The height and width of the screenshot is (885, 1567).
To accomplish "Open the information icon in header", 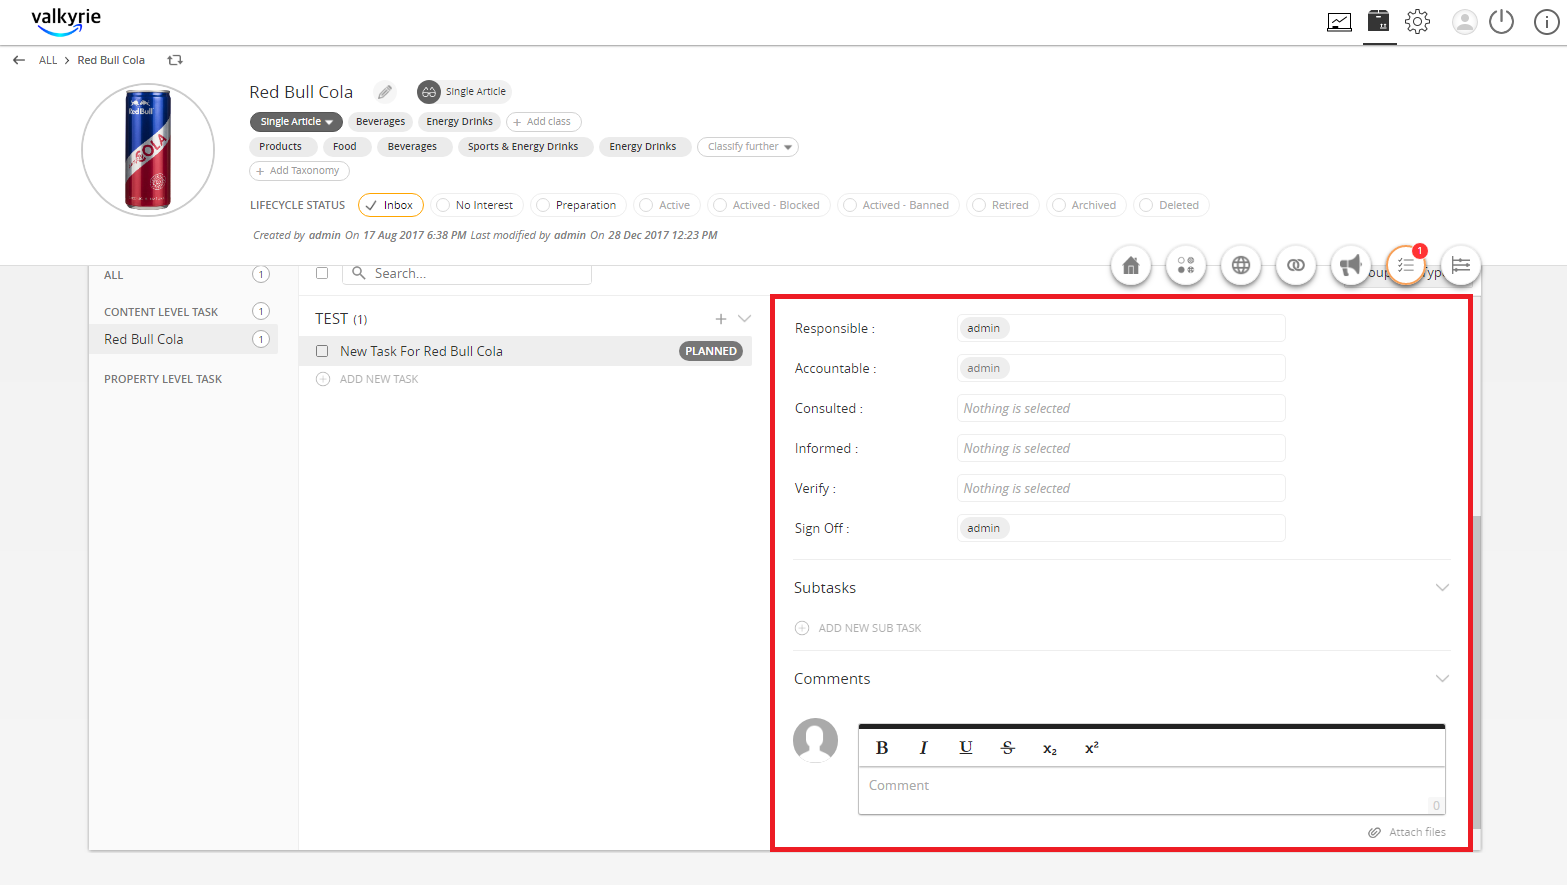I will (x=1547, y=22).
